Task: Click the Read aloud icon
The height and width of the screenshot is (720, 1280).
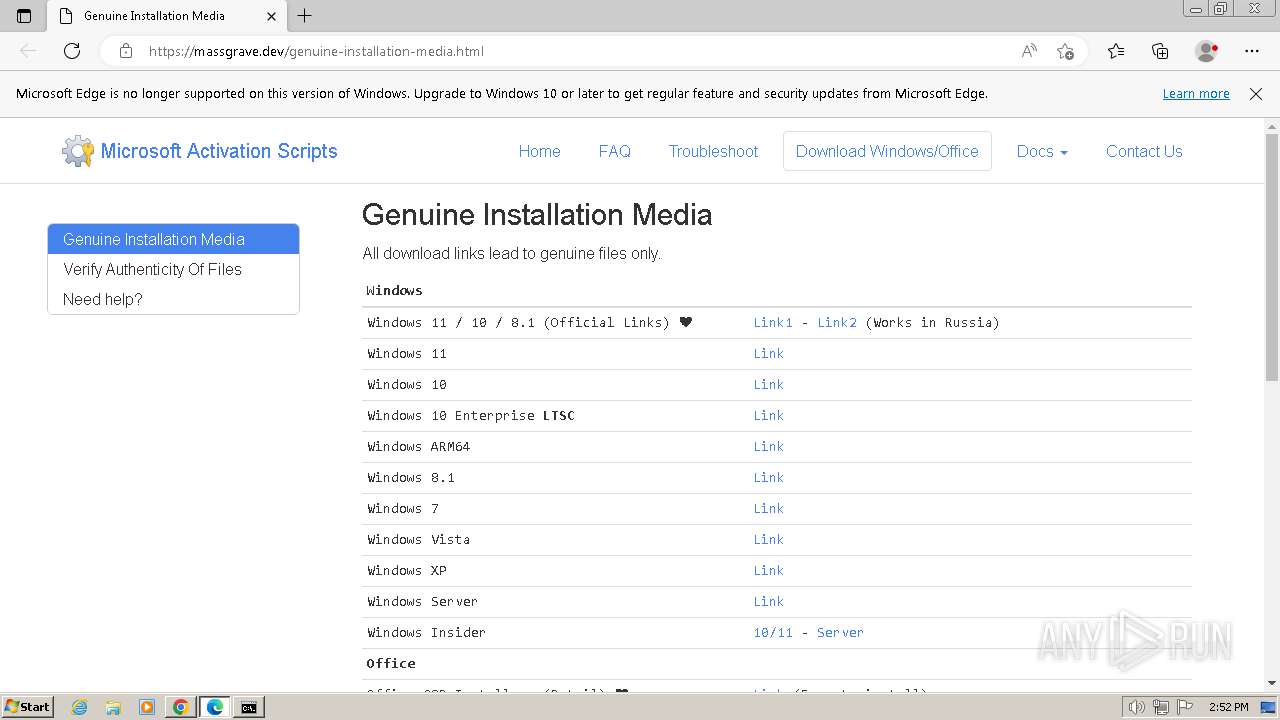Action: coord(1029,51)
